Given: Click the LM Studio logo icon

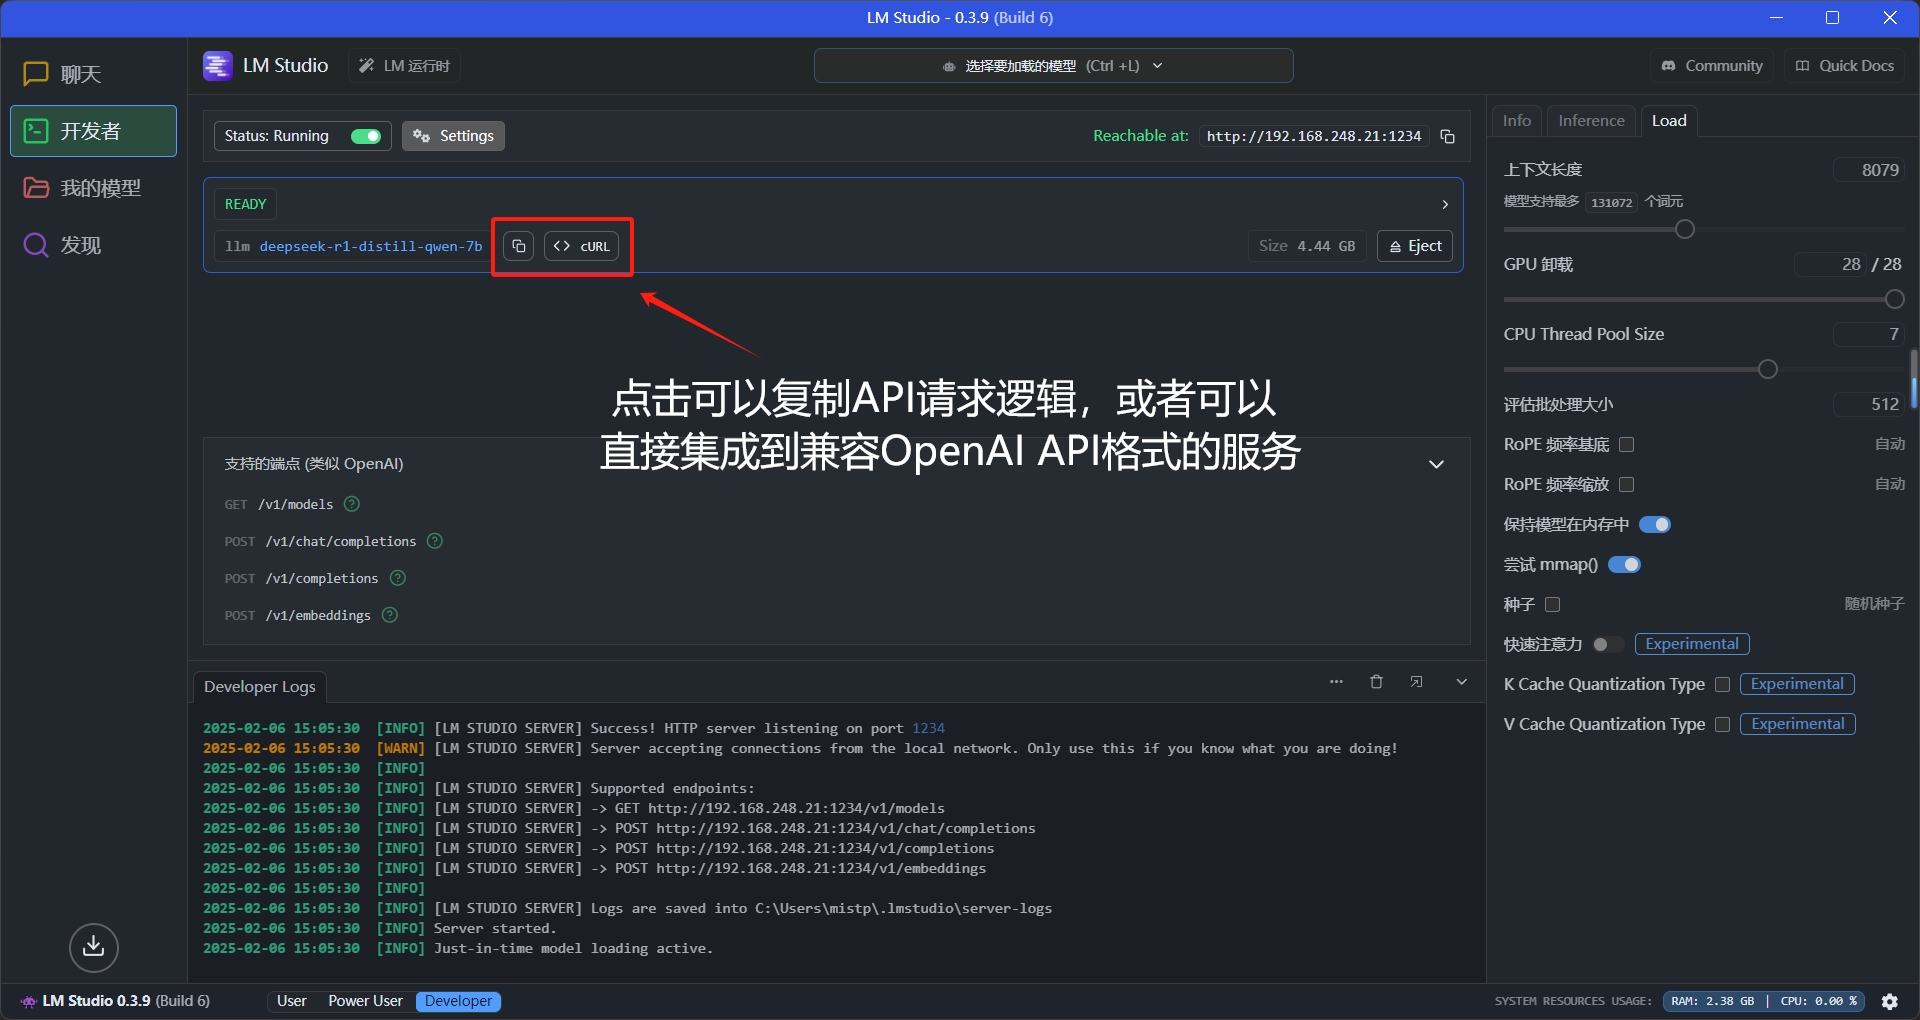Looking at the screenshot, I should pos(218,66).
